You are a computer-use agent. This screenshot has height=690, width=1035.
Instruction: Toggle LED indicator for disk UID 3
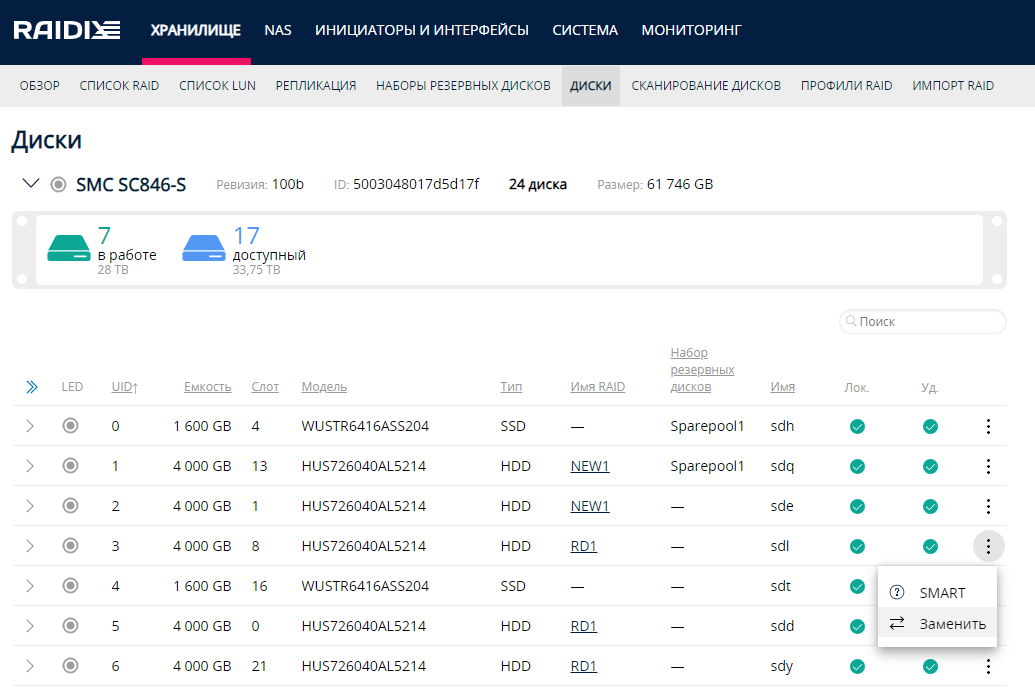70,546
